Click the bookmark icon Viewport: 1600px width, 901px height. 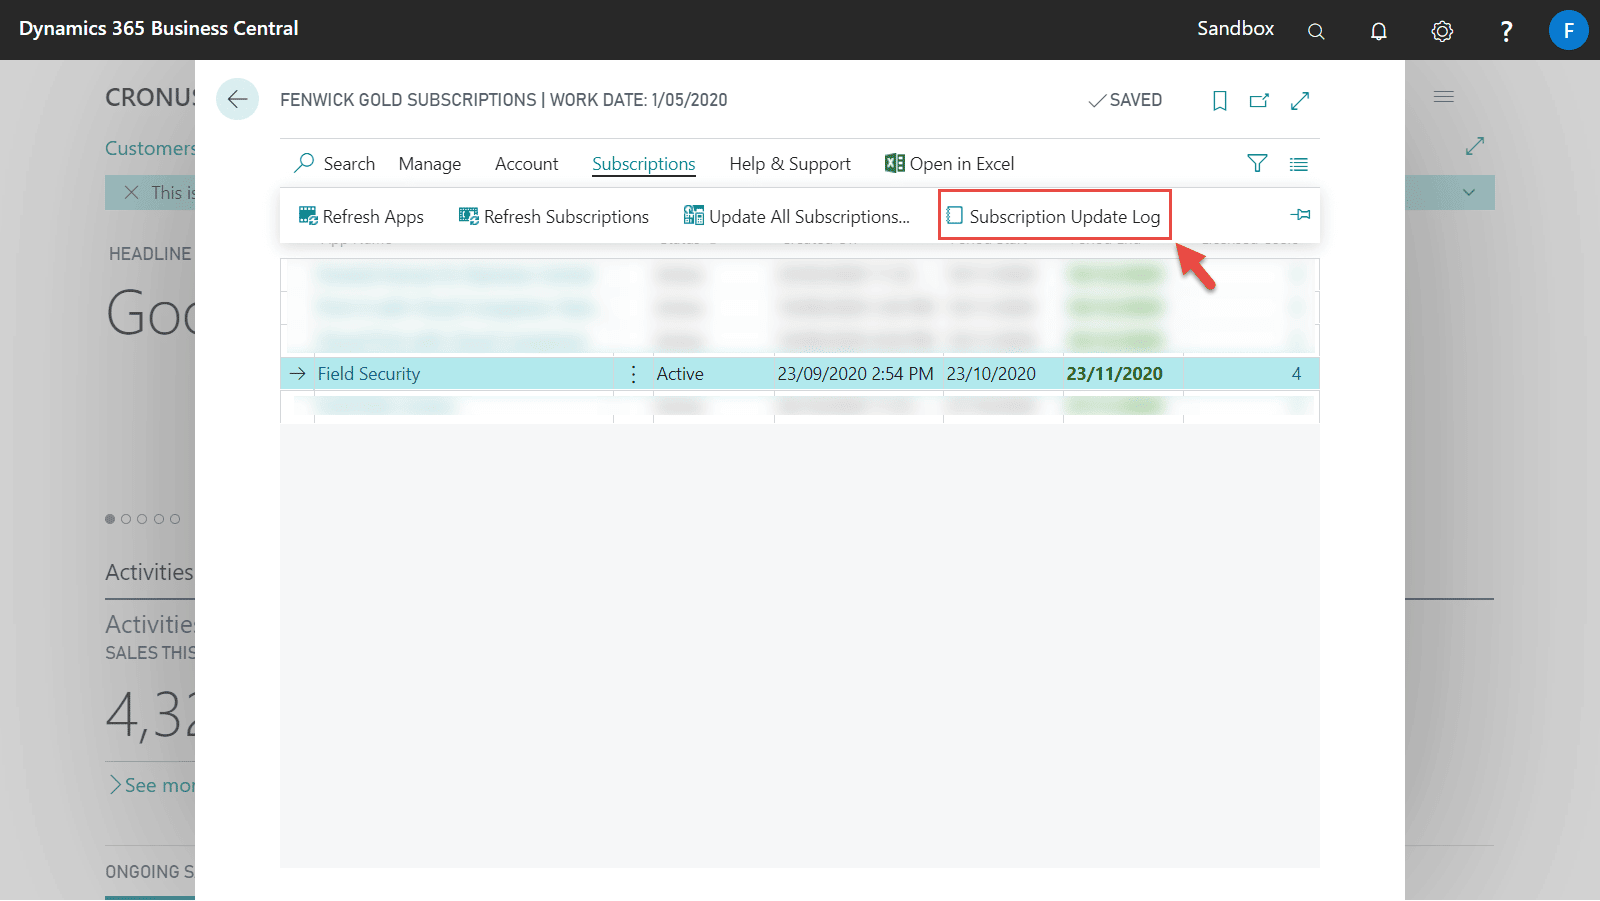point(1219,100)
